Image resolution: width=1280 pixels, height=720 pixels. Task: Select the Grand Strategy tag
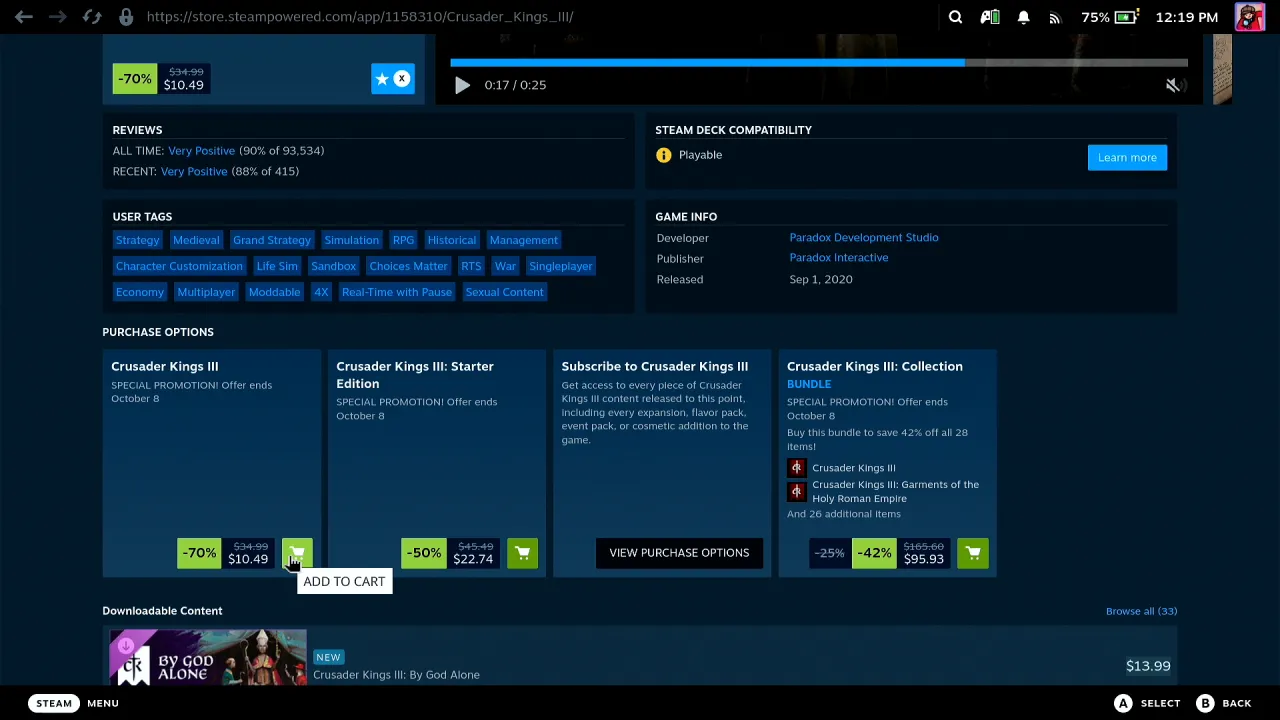tap(272, 240)
